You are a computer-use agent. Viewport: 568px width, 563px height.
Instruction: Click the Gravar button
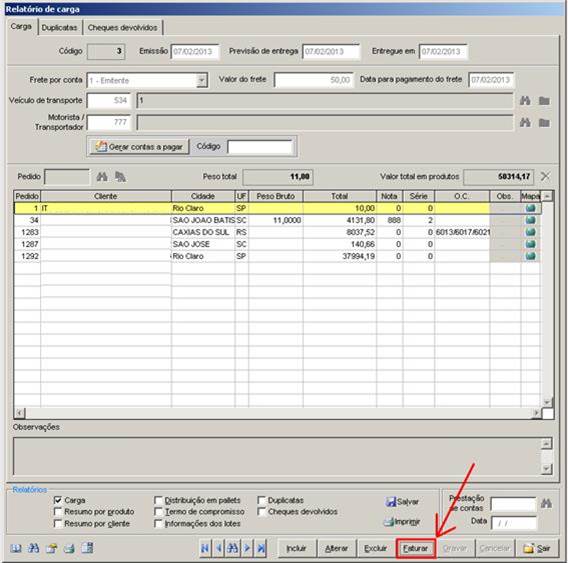pos(455,549)
